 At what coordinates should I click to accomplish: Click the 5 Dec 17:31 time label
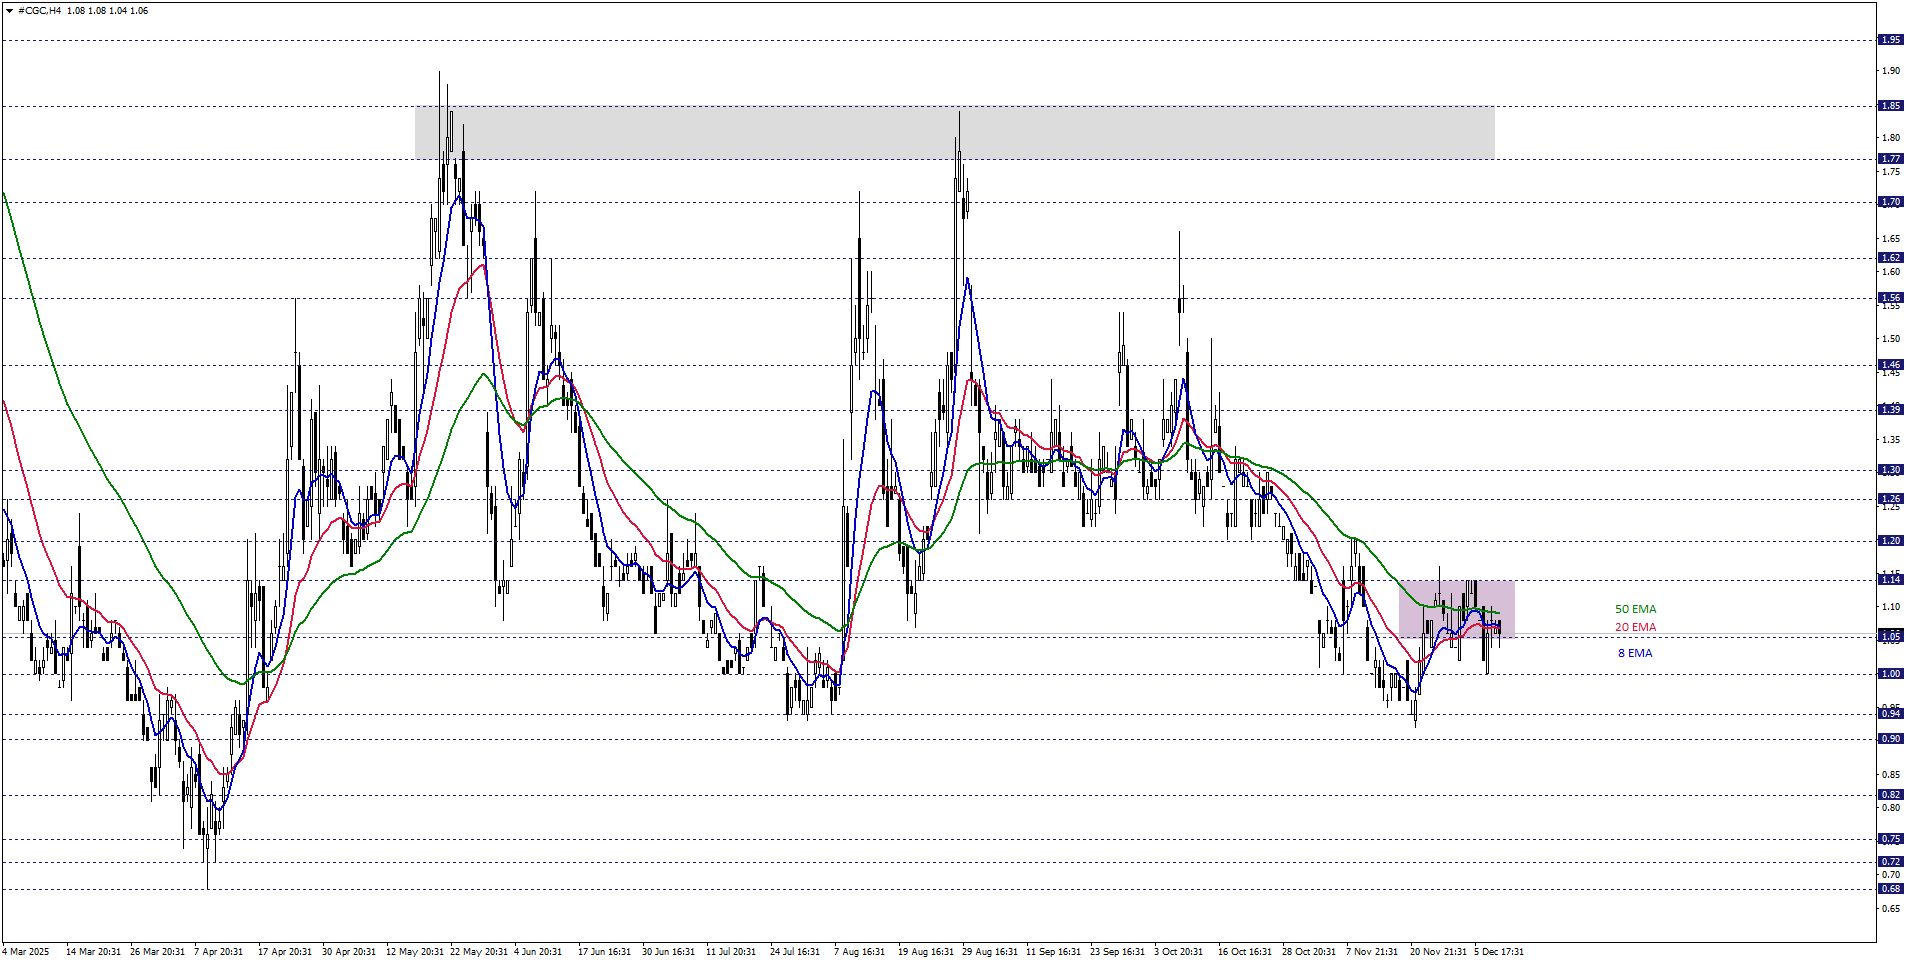click(1498, 951)
